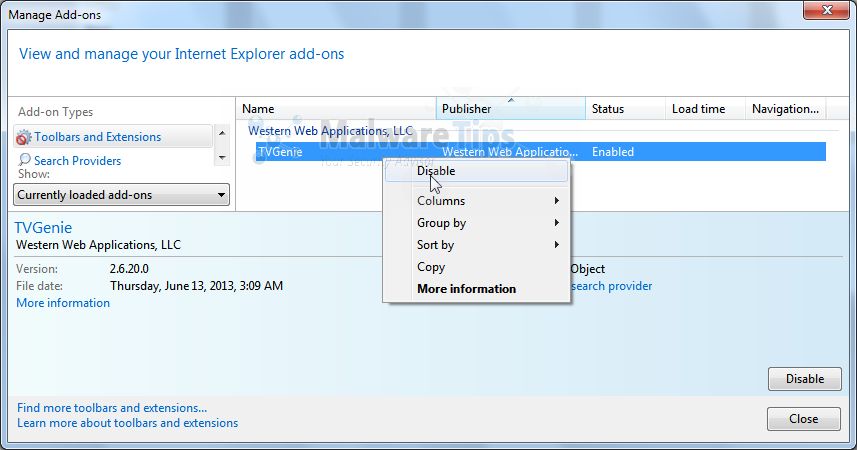857x450 pixels.
Task: Click More information link under TVGenie details
Action: pyautogui.click(x=63, y=303)
